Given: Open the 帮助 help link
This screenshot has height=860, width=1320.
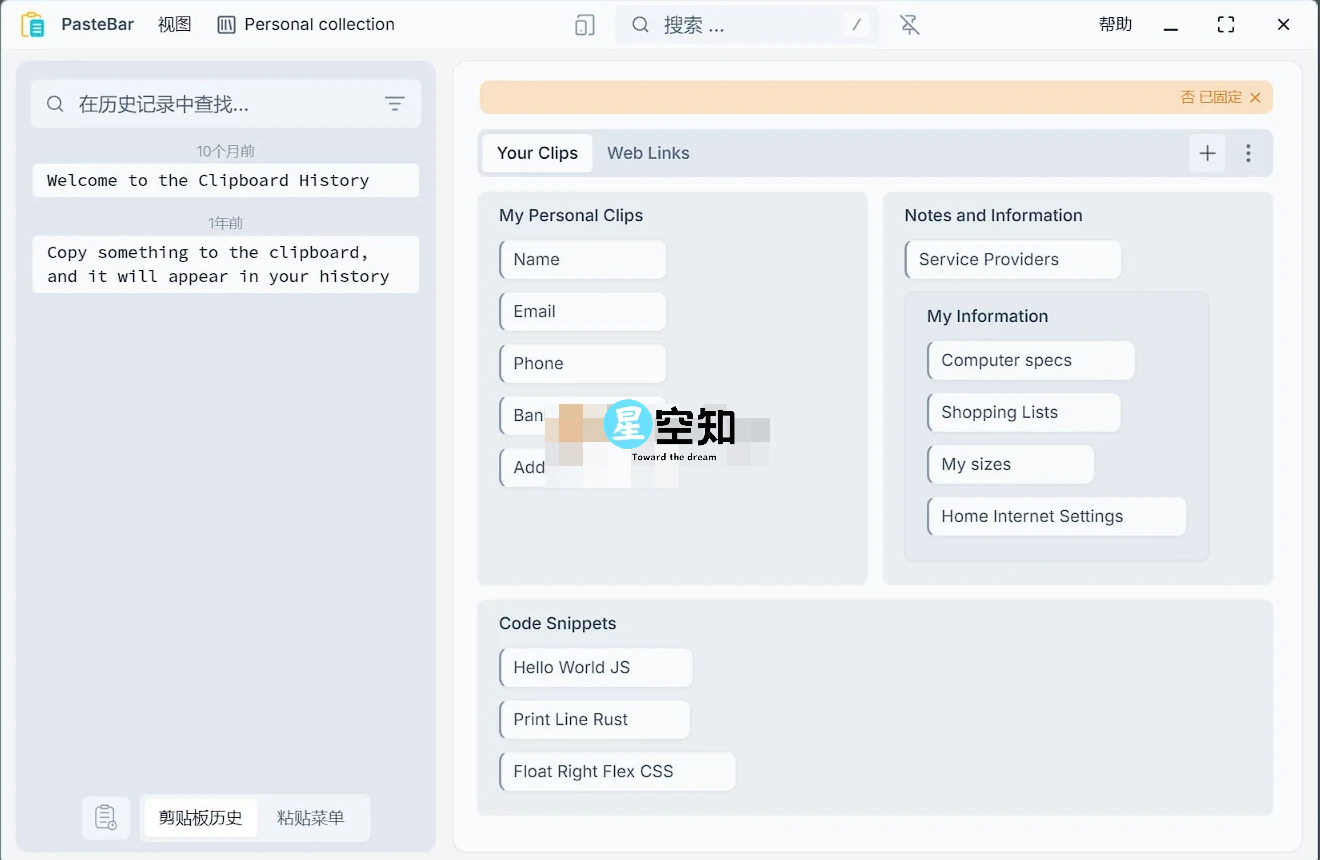Looking at the screenshot, I should (x=1115, y=24).
